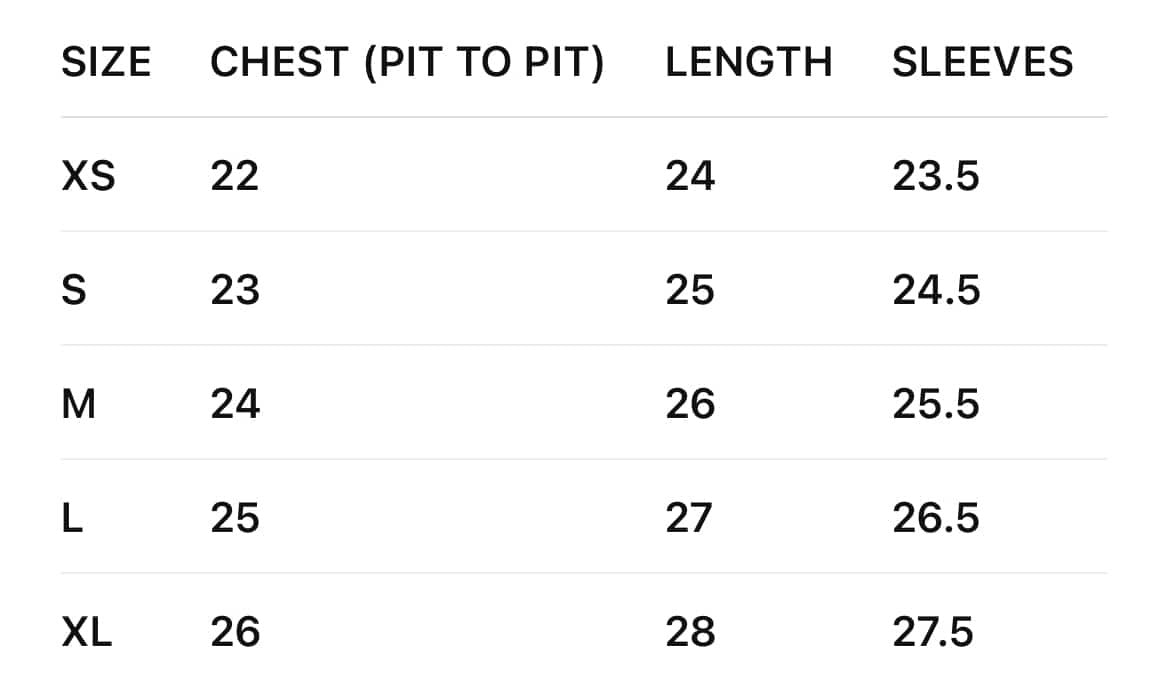Click the L length value 27
Image resolution: width=1157 pixels, height=698 pixels.
[690, 519]
